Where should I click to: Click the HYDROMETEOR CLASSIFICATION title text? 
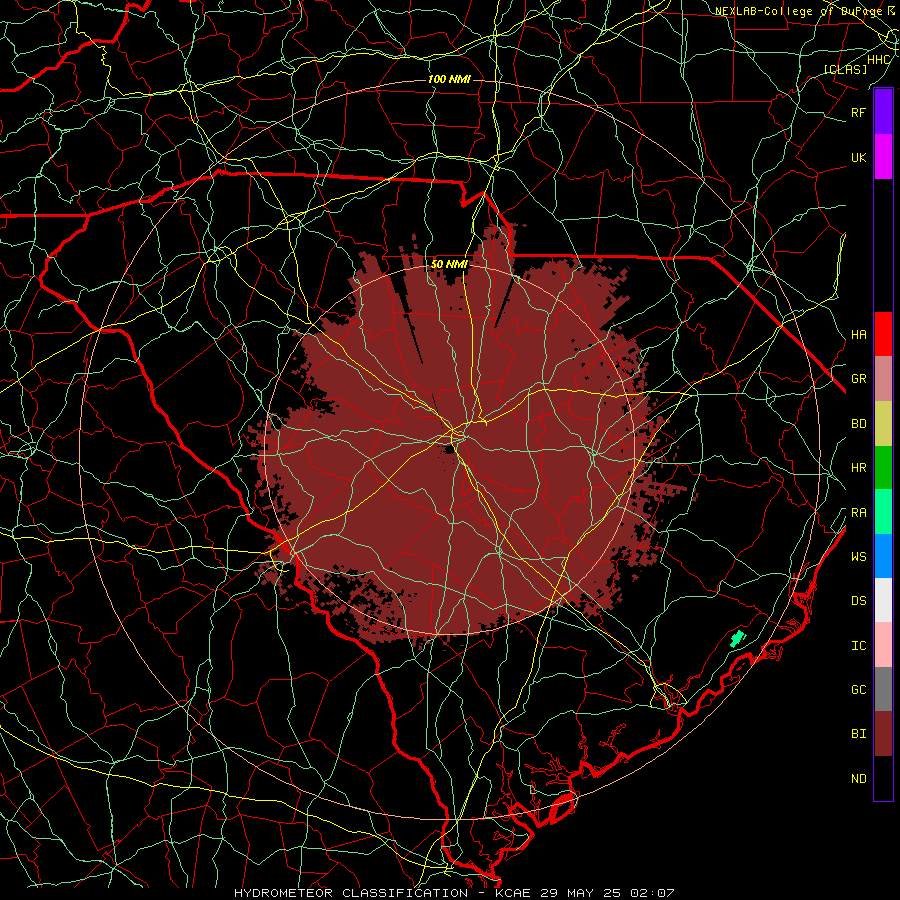[351, 893]
